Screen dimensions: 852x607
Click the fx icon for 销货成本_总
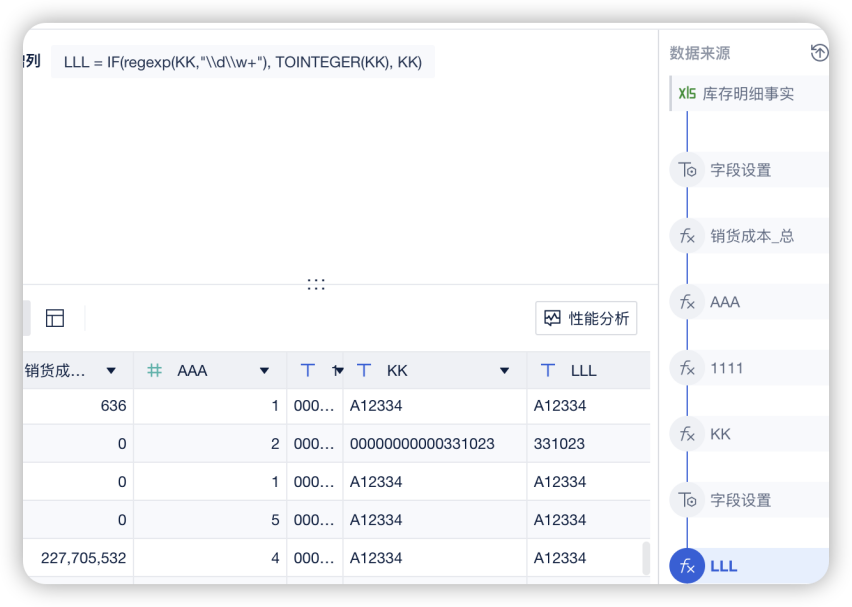click(x=687, y=236)
